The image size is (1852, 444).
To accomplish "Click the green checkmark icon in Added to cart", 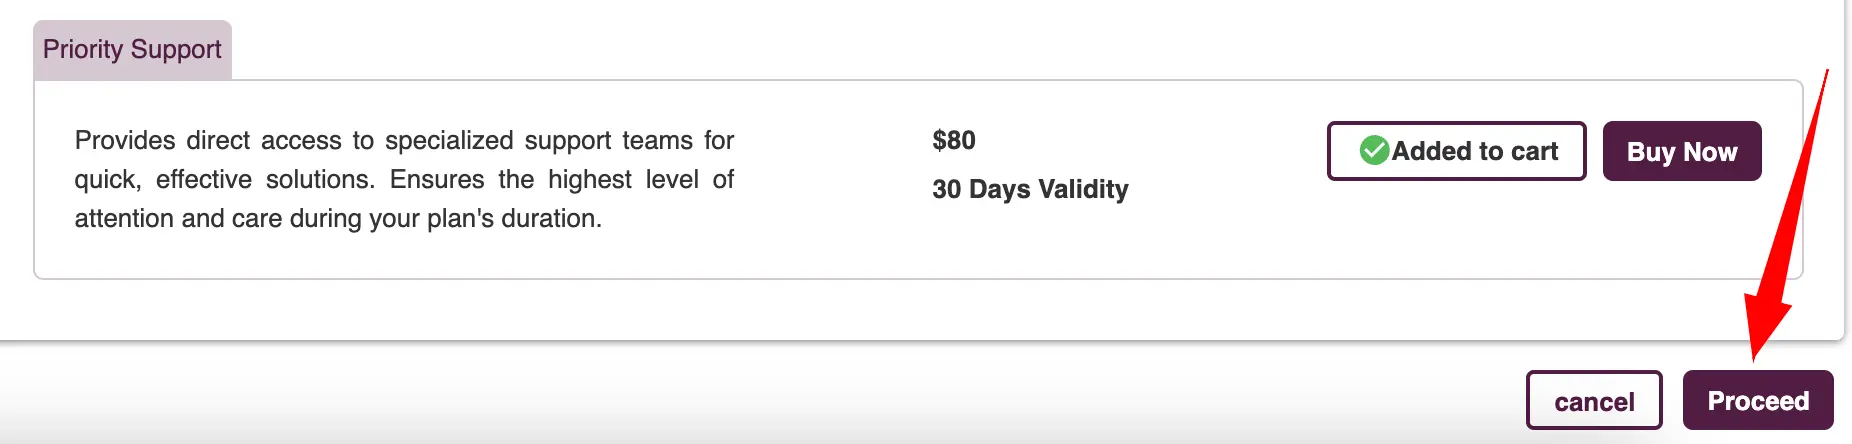I will coord(1374,151).
